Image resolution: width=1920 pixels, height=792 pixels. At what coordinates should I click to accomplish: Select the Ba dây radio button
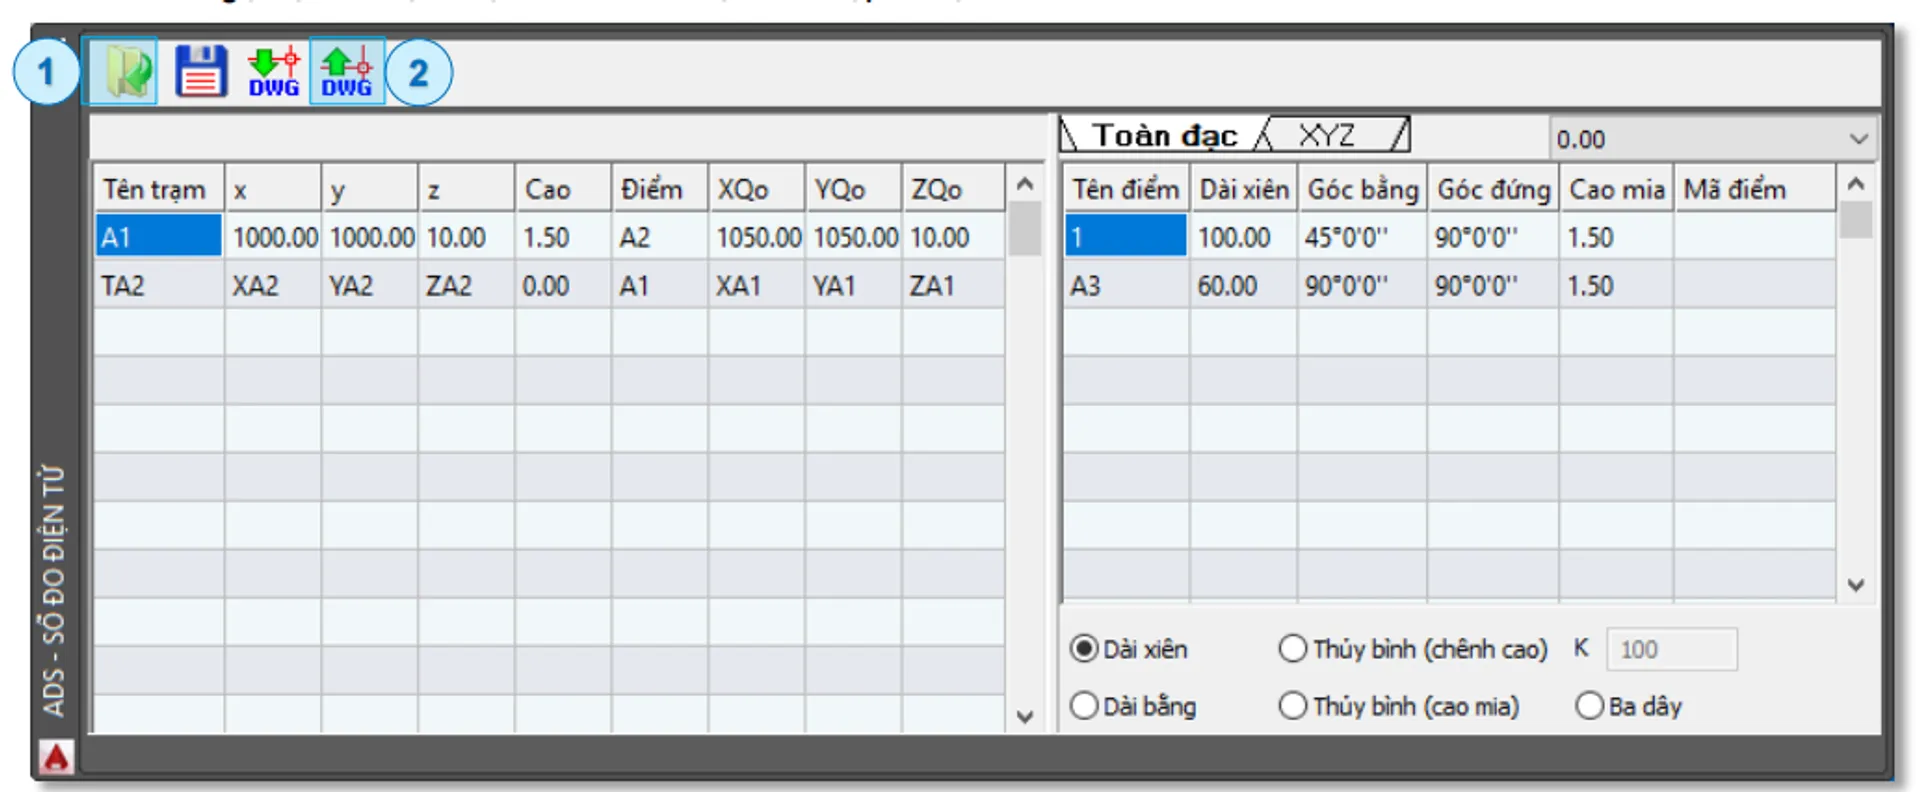1589,706
